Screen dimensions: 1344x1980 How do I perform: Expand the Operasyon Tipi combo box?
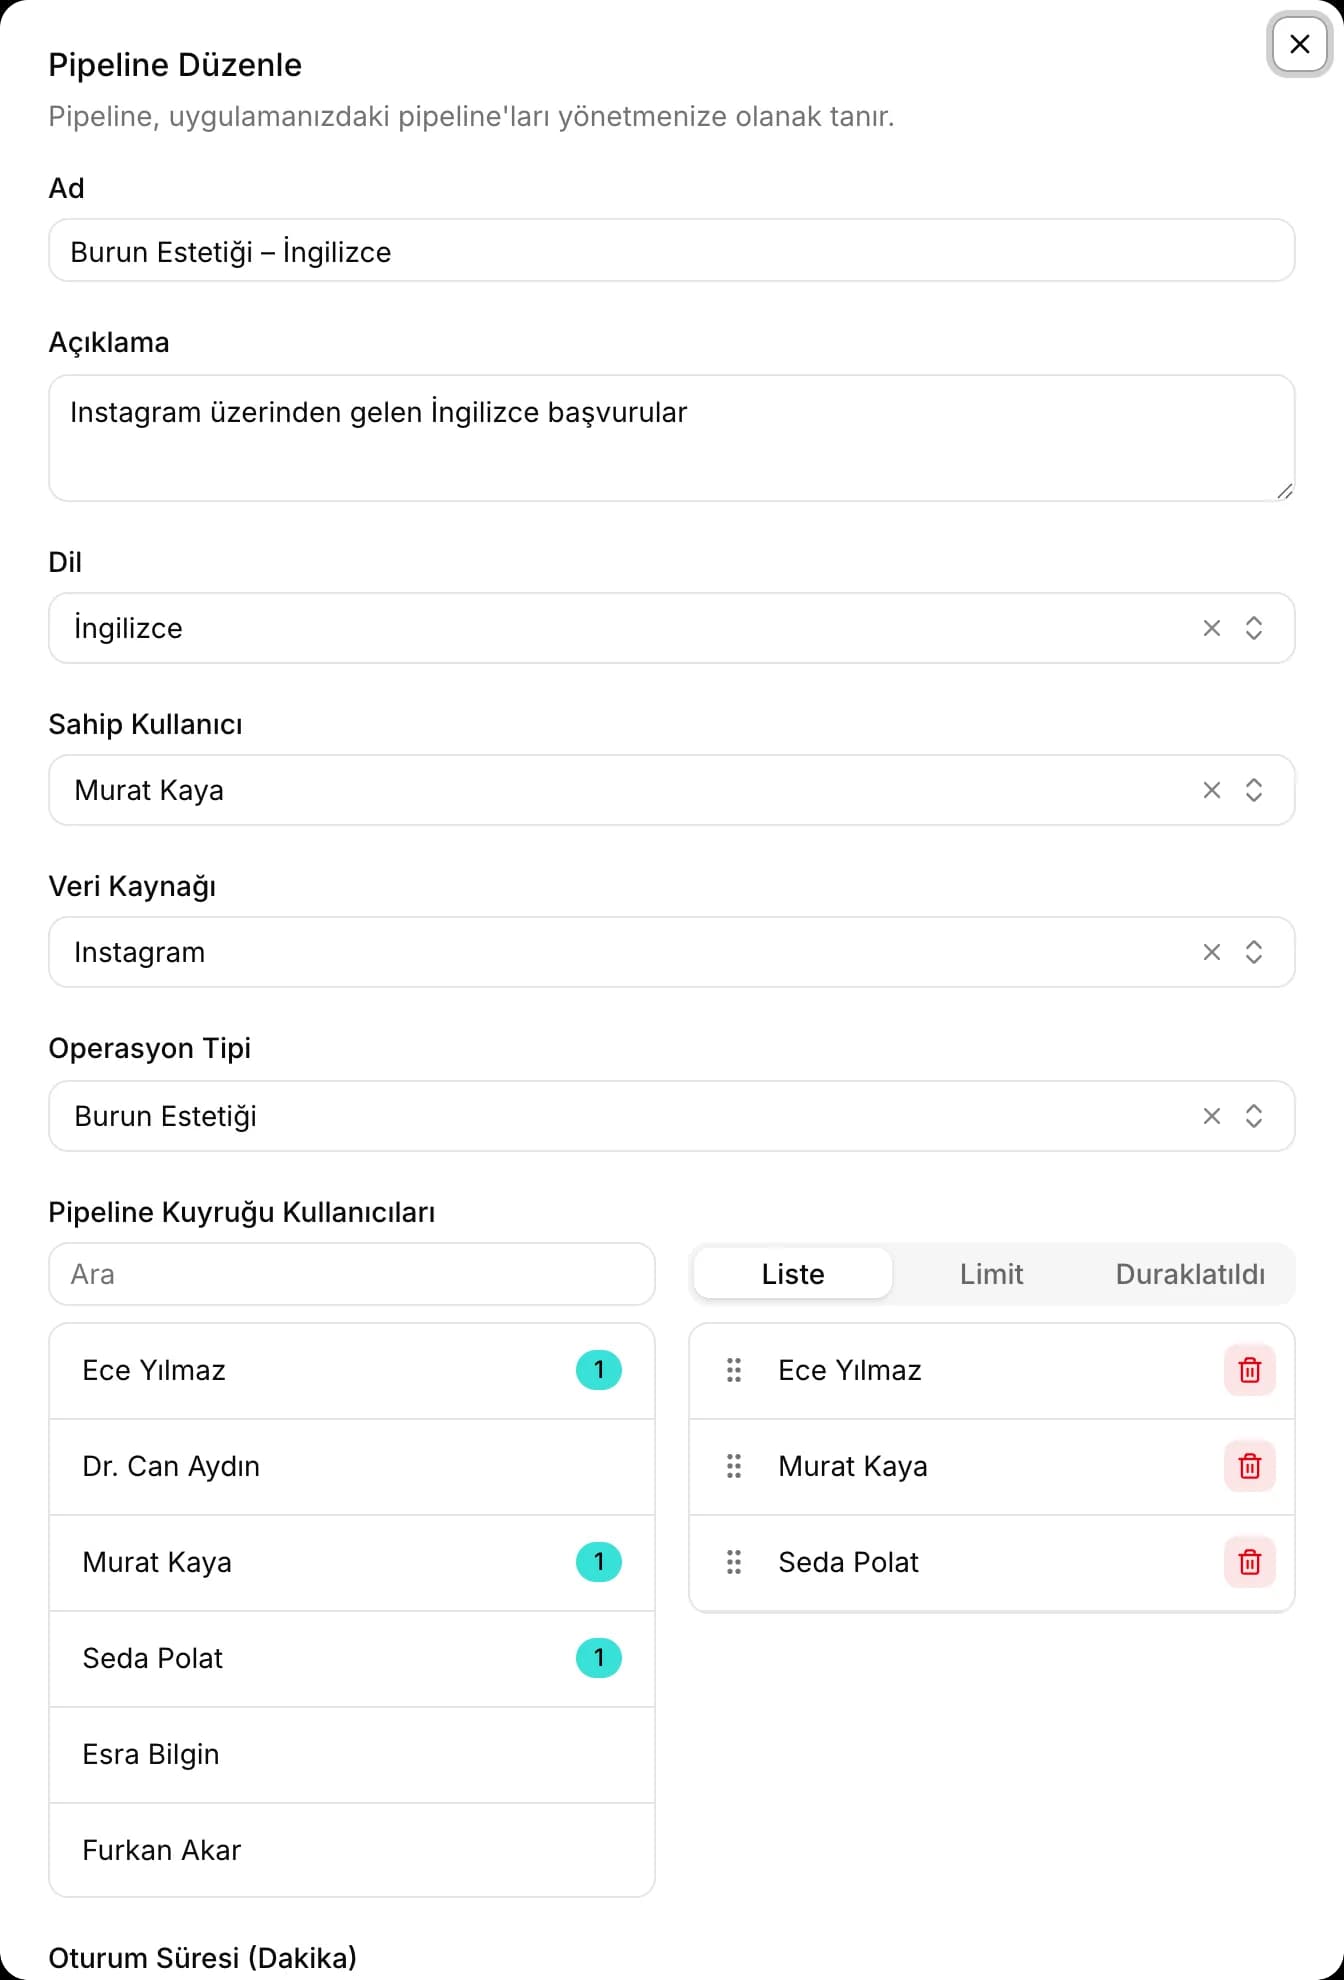(x=1254, y=1116)
